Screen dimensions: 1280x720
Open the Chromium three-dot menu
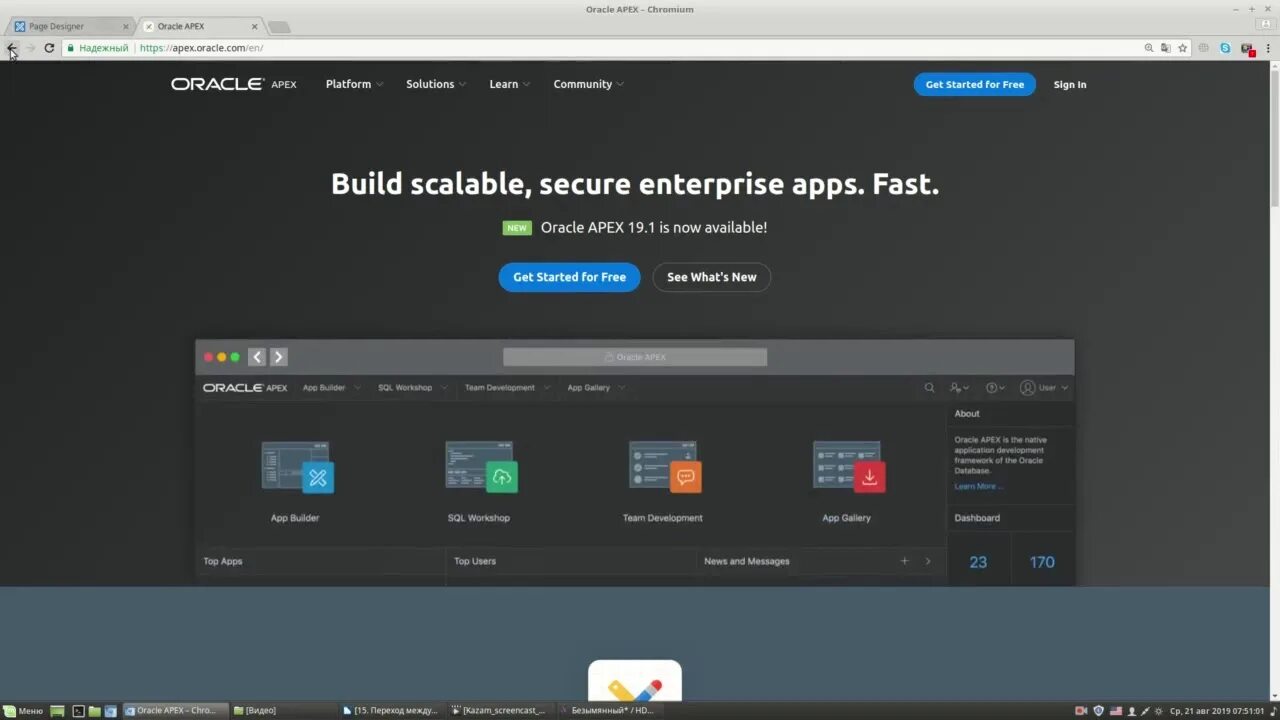point(1268,47)
